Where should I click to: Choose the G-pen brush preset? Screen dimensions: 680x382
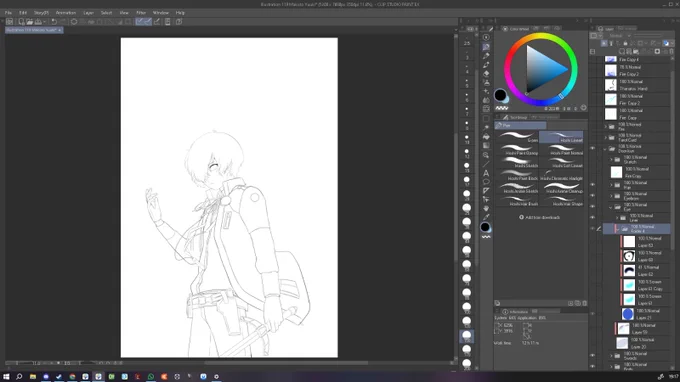[517, 137]
